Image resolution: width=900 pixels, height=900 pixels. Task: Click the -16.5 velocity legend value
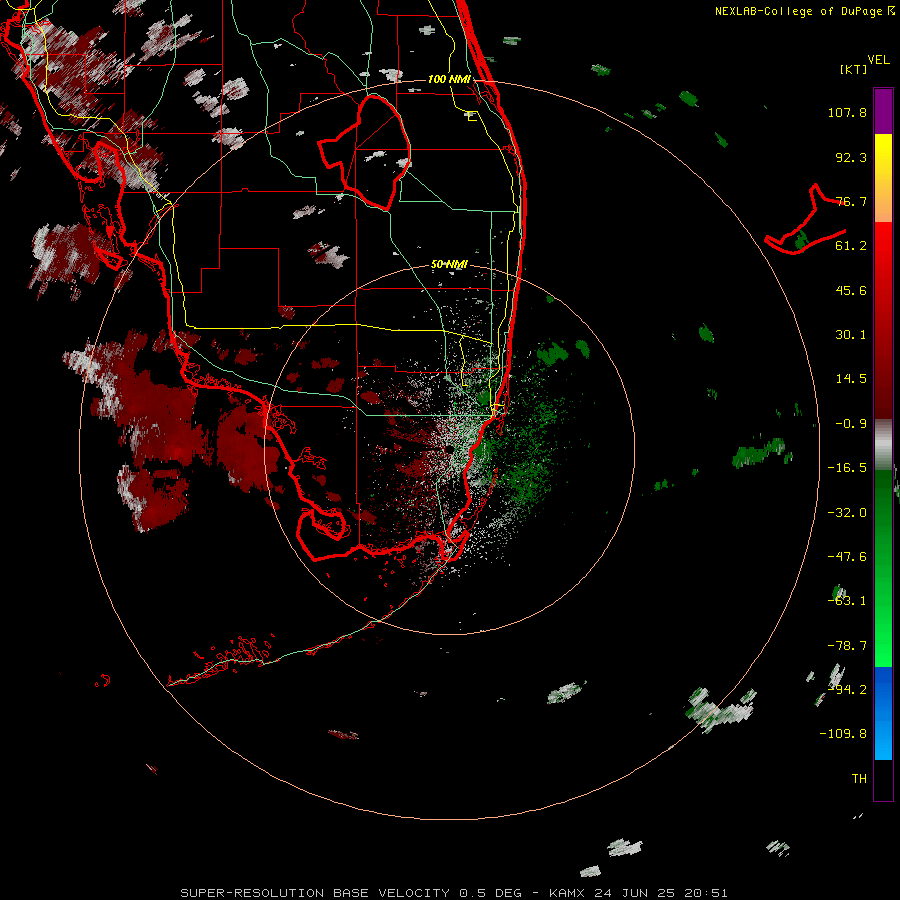click(x=847, y=468)
